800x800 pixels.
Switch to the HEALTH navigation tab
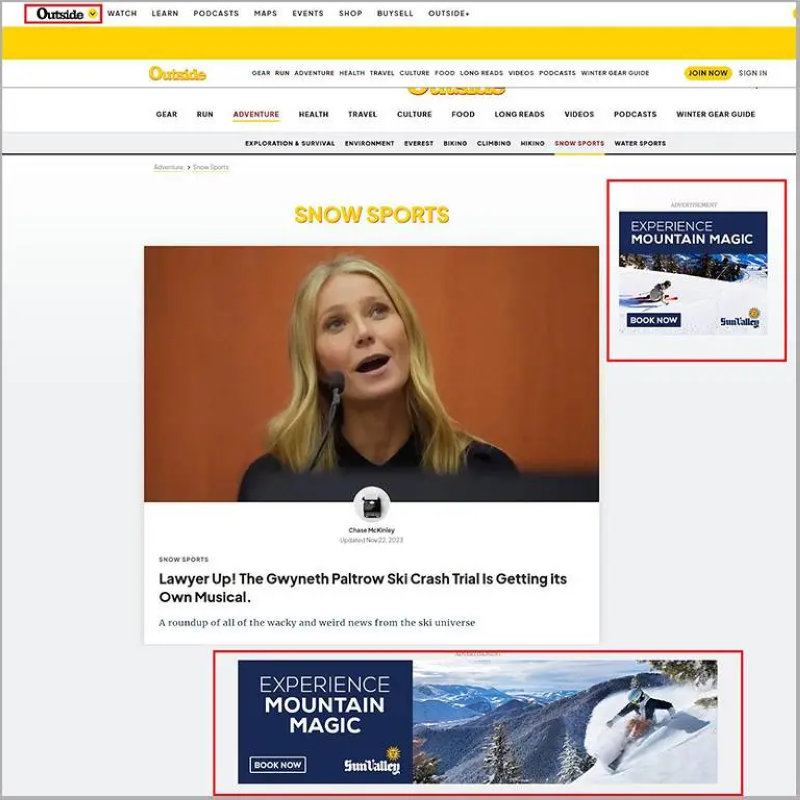pyautogui.click(x=314, y=114)
